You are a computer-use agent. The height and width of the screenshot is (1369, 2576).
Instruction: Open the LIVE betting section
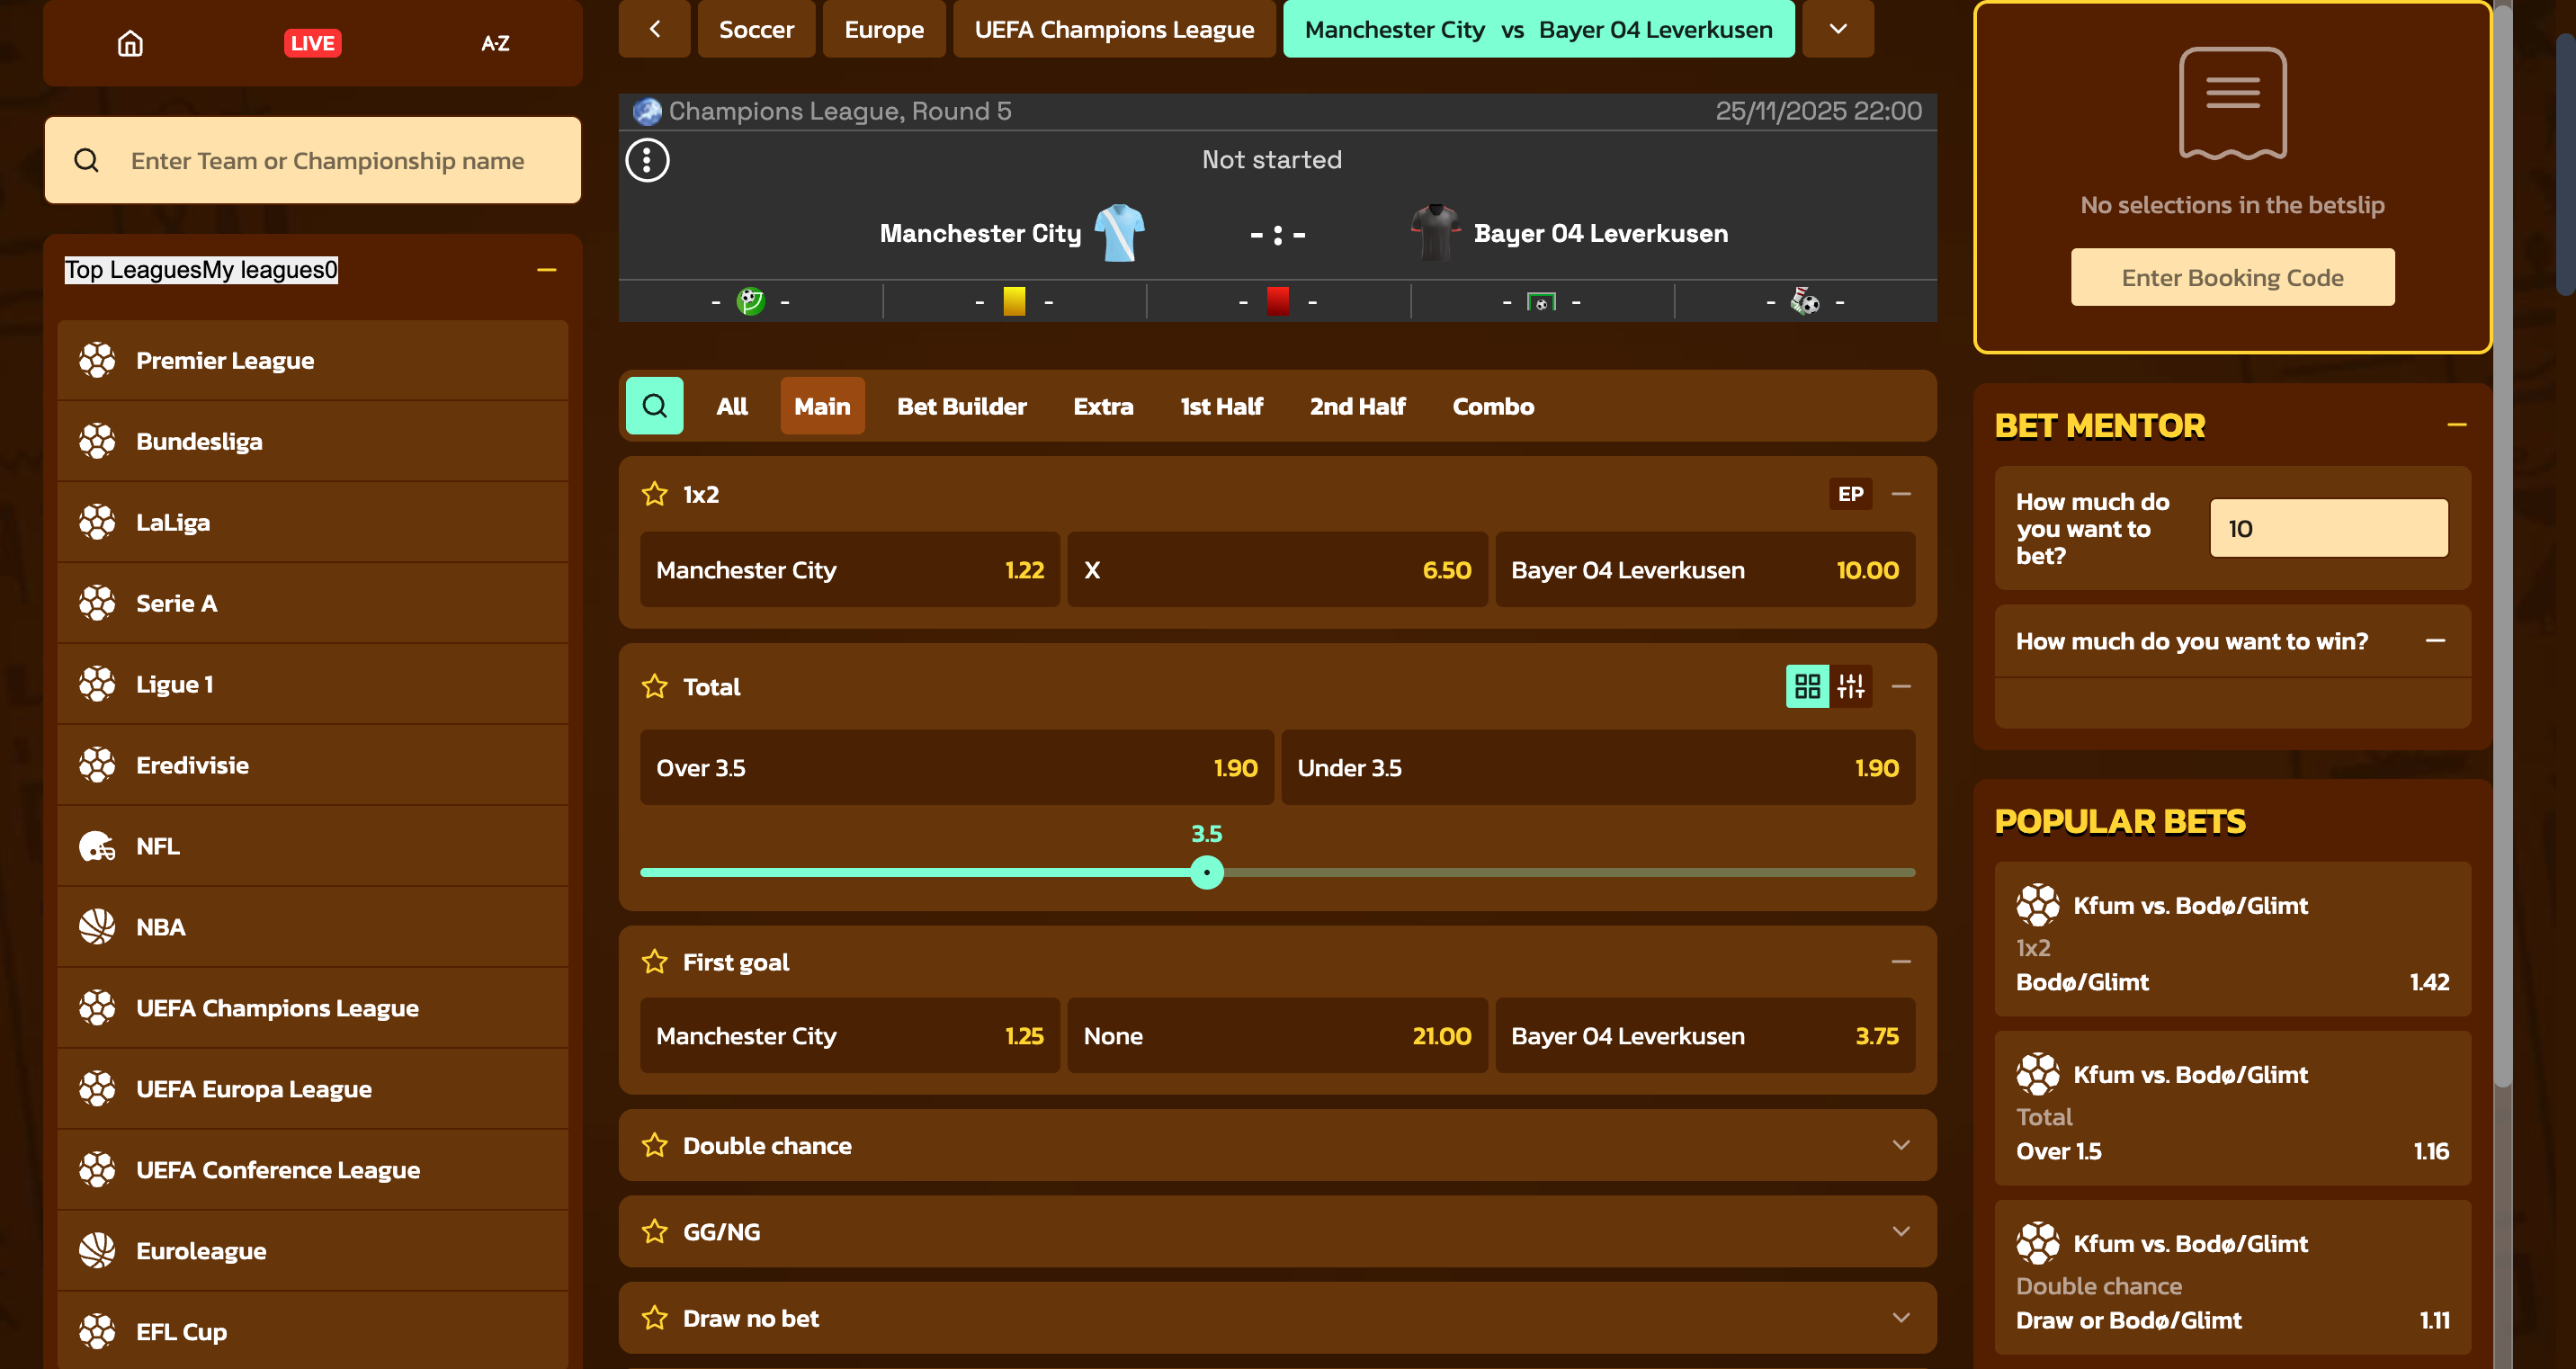(x=313, y=43)
